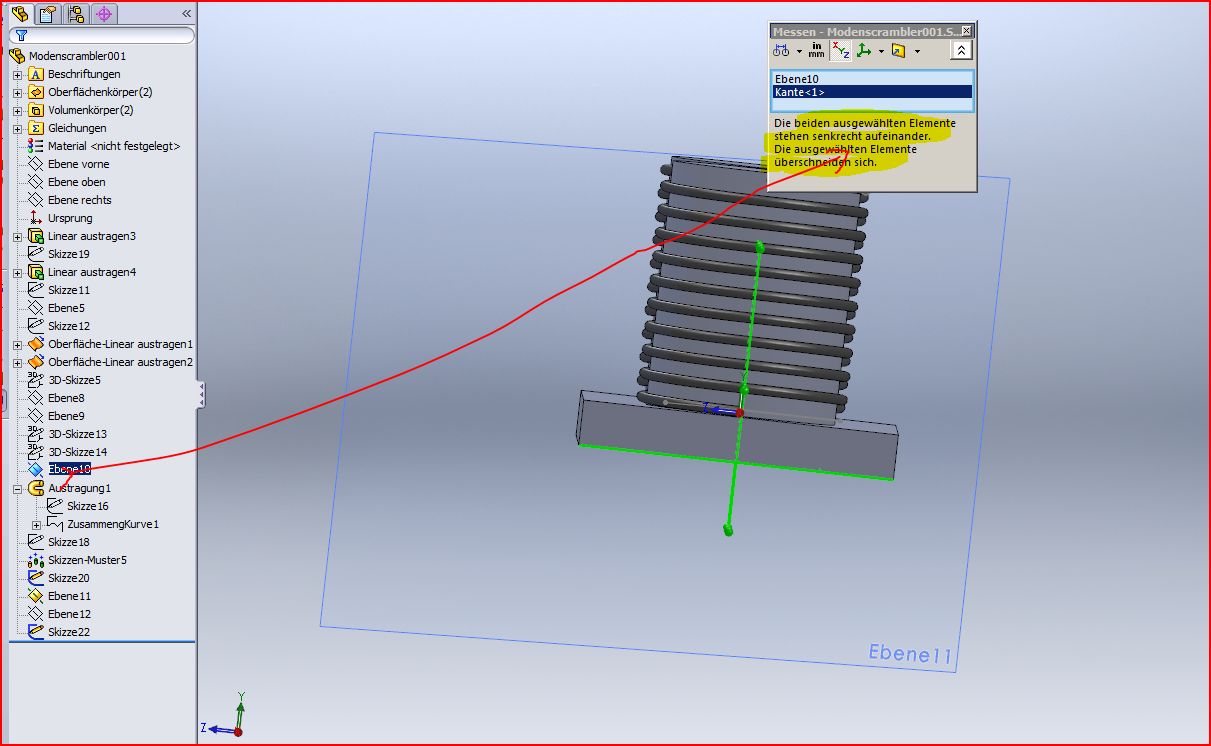Click the feature tree filter field
The height and width of the screenshot is (746, 1211).
click(x=101, y=35)
